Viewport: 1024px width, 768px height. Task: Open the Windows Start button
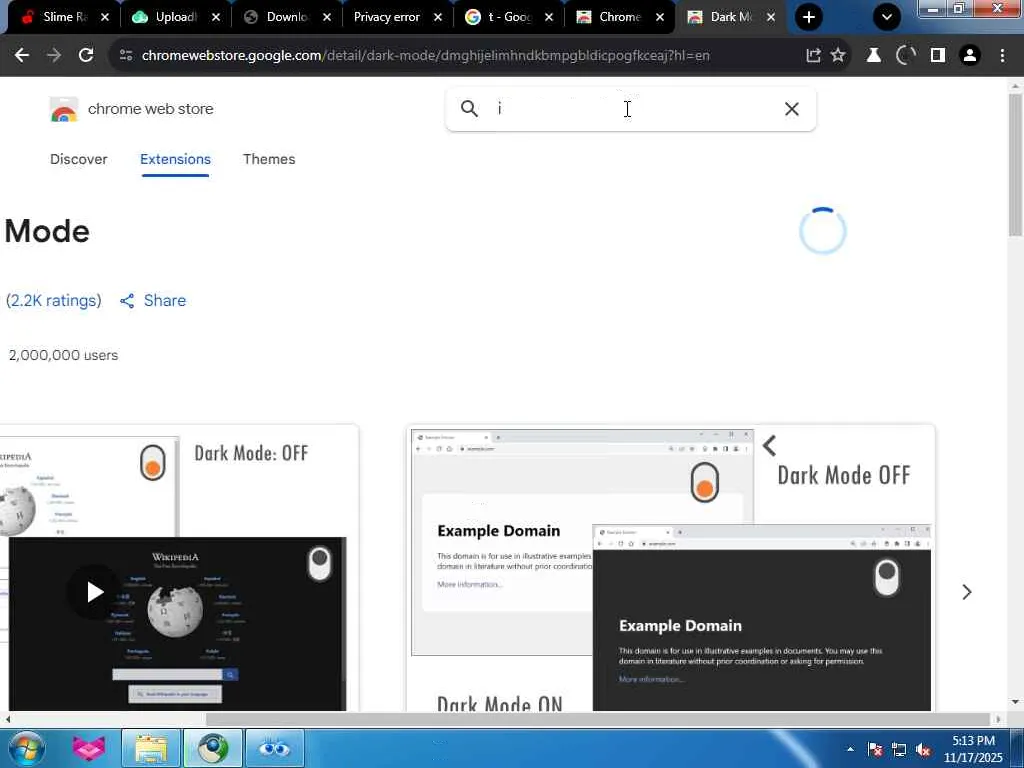click(25, 748)
